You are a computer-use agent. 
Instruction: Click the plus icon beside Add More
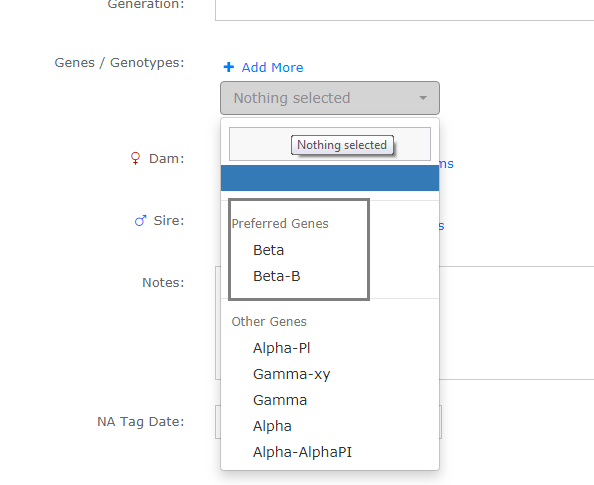(229, 67)
